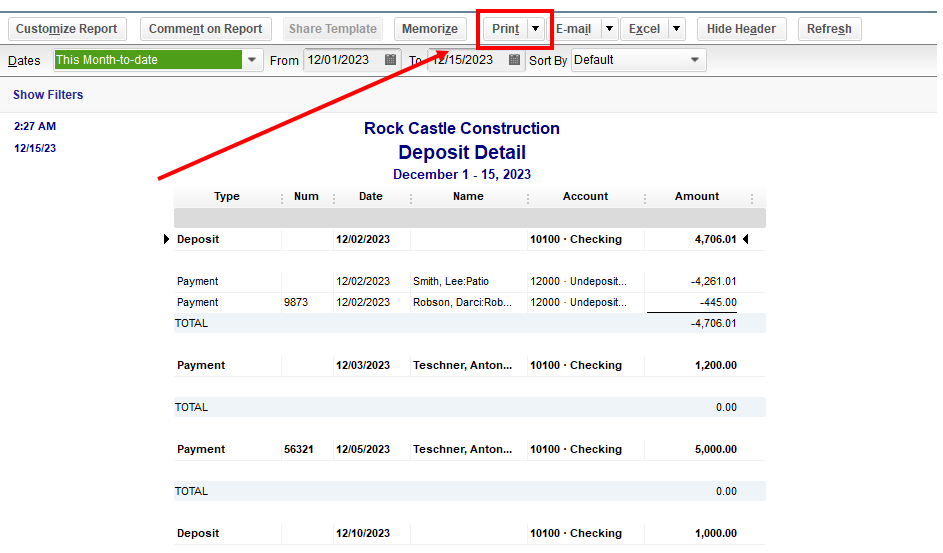Screen dimensions: 943x553
Task: Click the 5,000.00 payment amount
Action: (x=716, y=450)
